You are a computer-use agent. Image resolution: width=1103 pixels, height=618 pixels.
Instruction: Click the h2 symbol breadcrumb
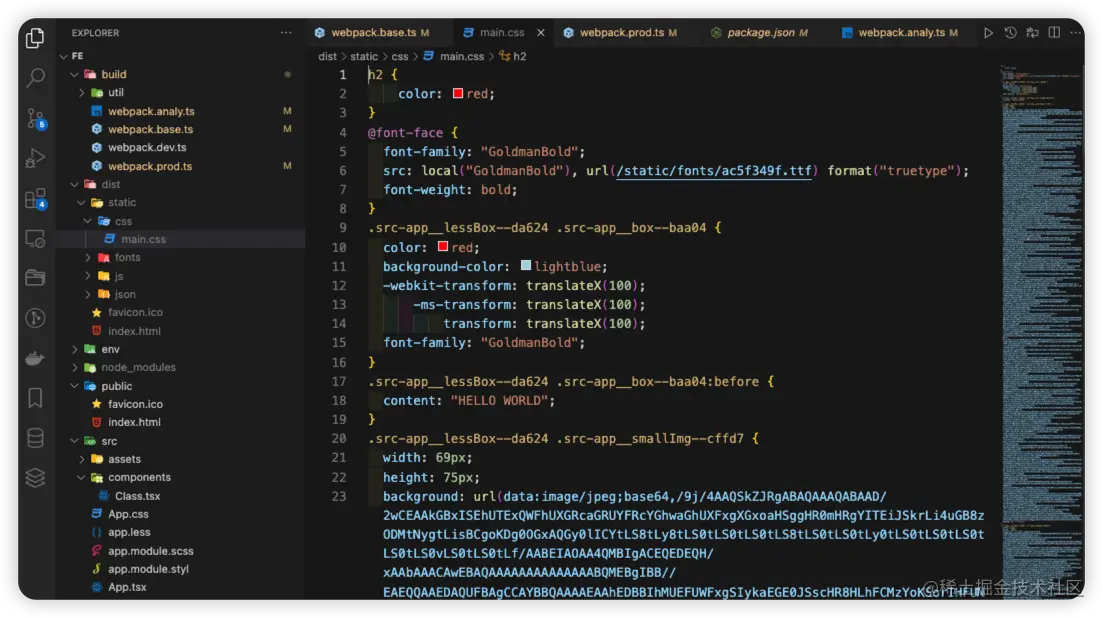(x=513, y=56)
